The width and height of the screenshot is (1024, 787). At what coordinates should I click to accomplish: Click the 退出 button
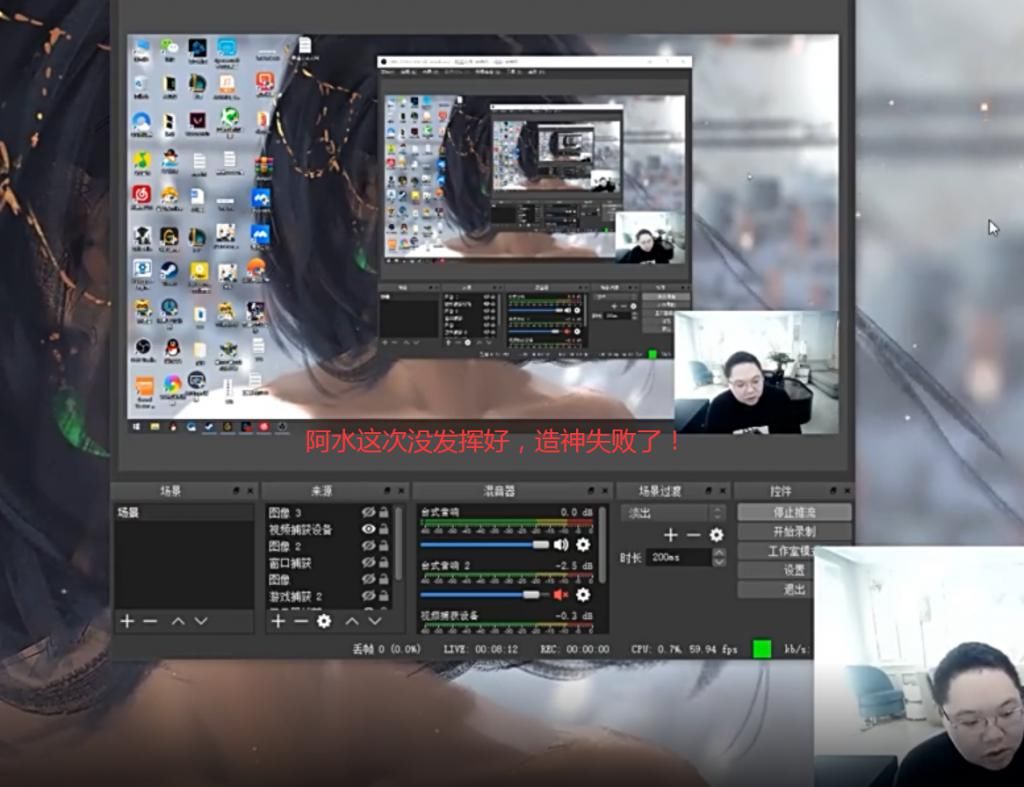tap(776, 589)
